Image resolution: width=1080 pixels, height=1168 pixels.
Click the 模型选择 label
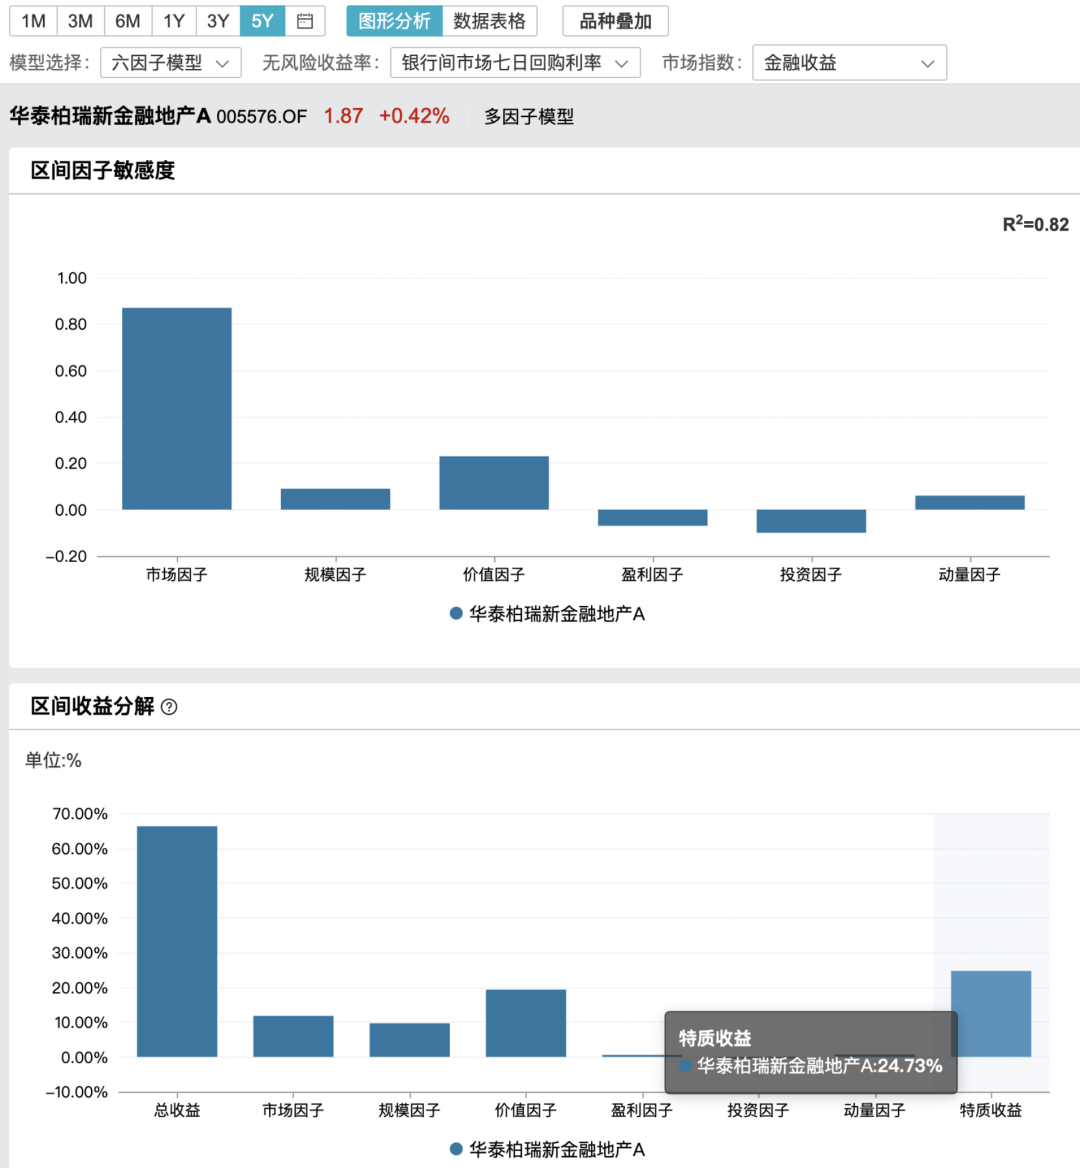[50, 63]
